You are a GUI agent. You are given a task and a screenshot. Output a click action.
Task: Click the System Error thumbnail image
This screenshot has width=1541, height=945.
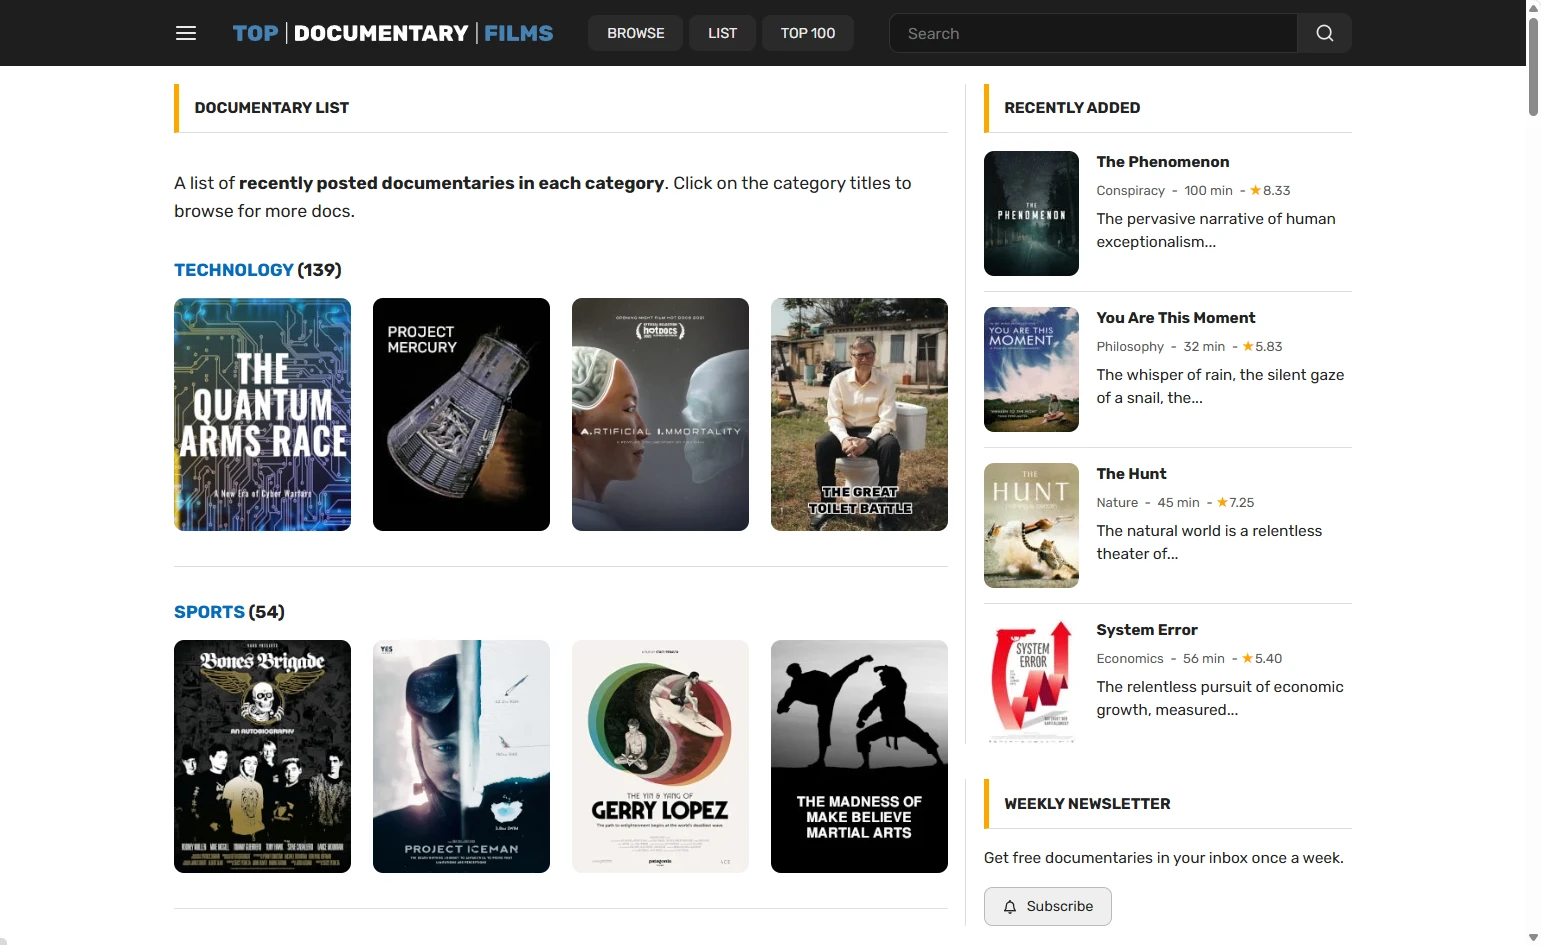coord(1031,681)
